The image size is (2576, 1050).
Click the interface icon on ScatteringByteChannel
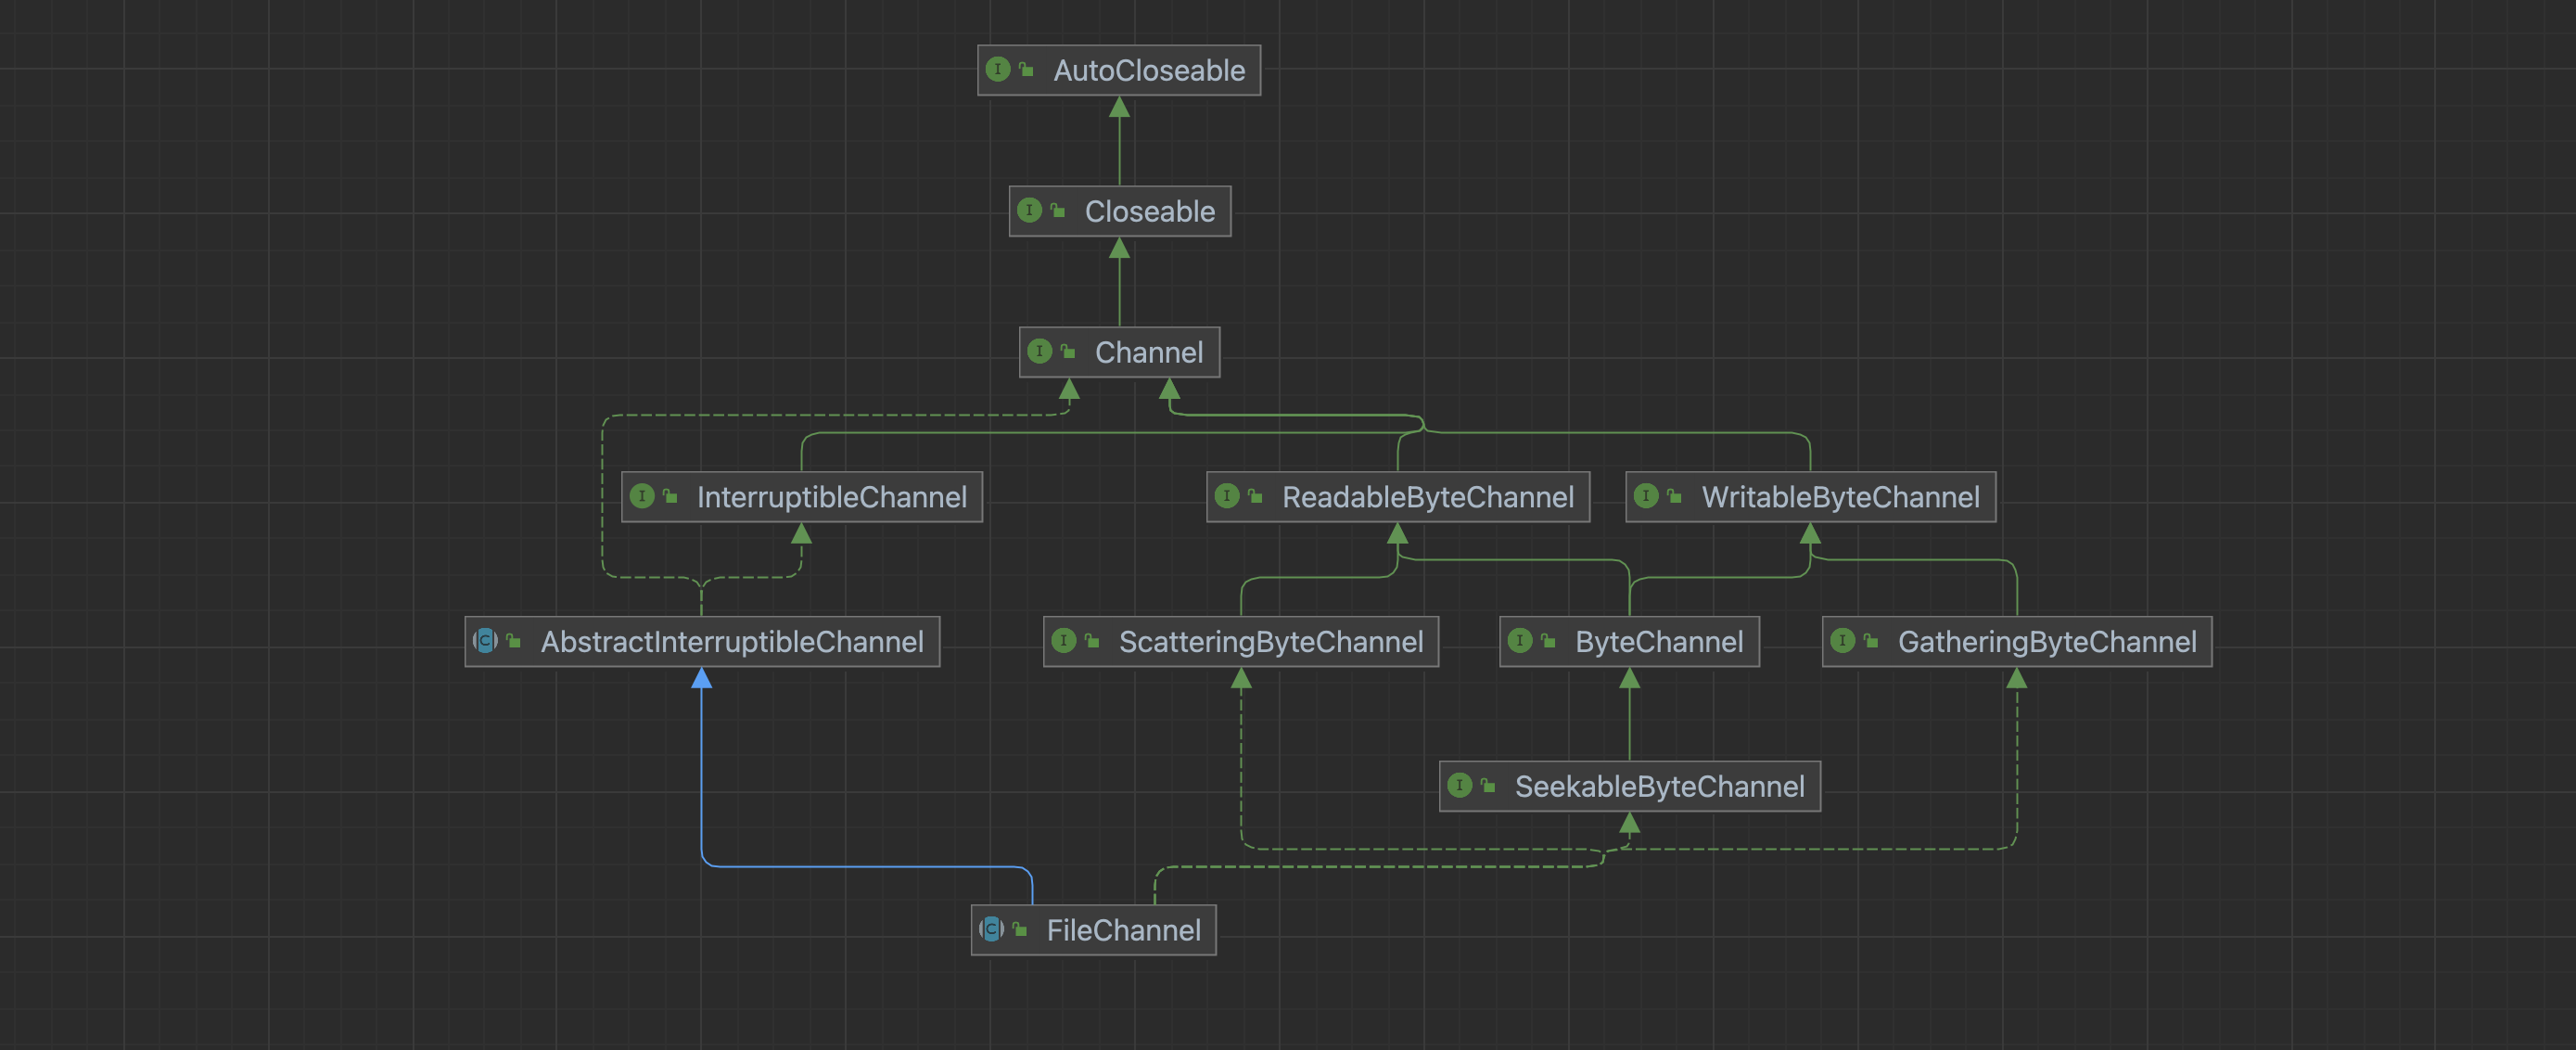[1064, 641]
